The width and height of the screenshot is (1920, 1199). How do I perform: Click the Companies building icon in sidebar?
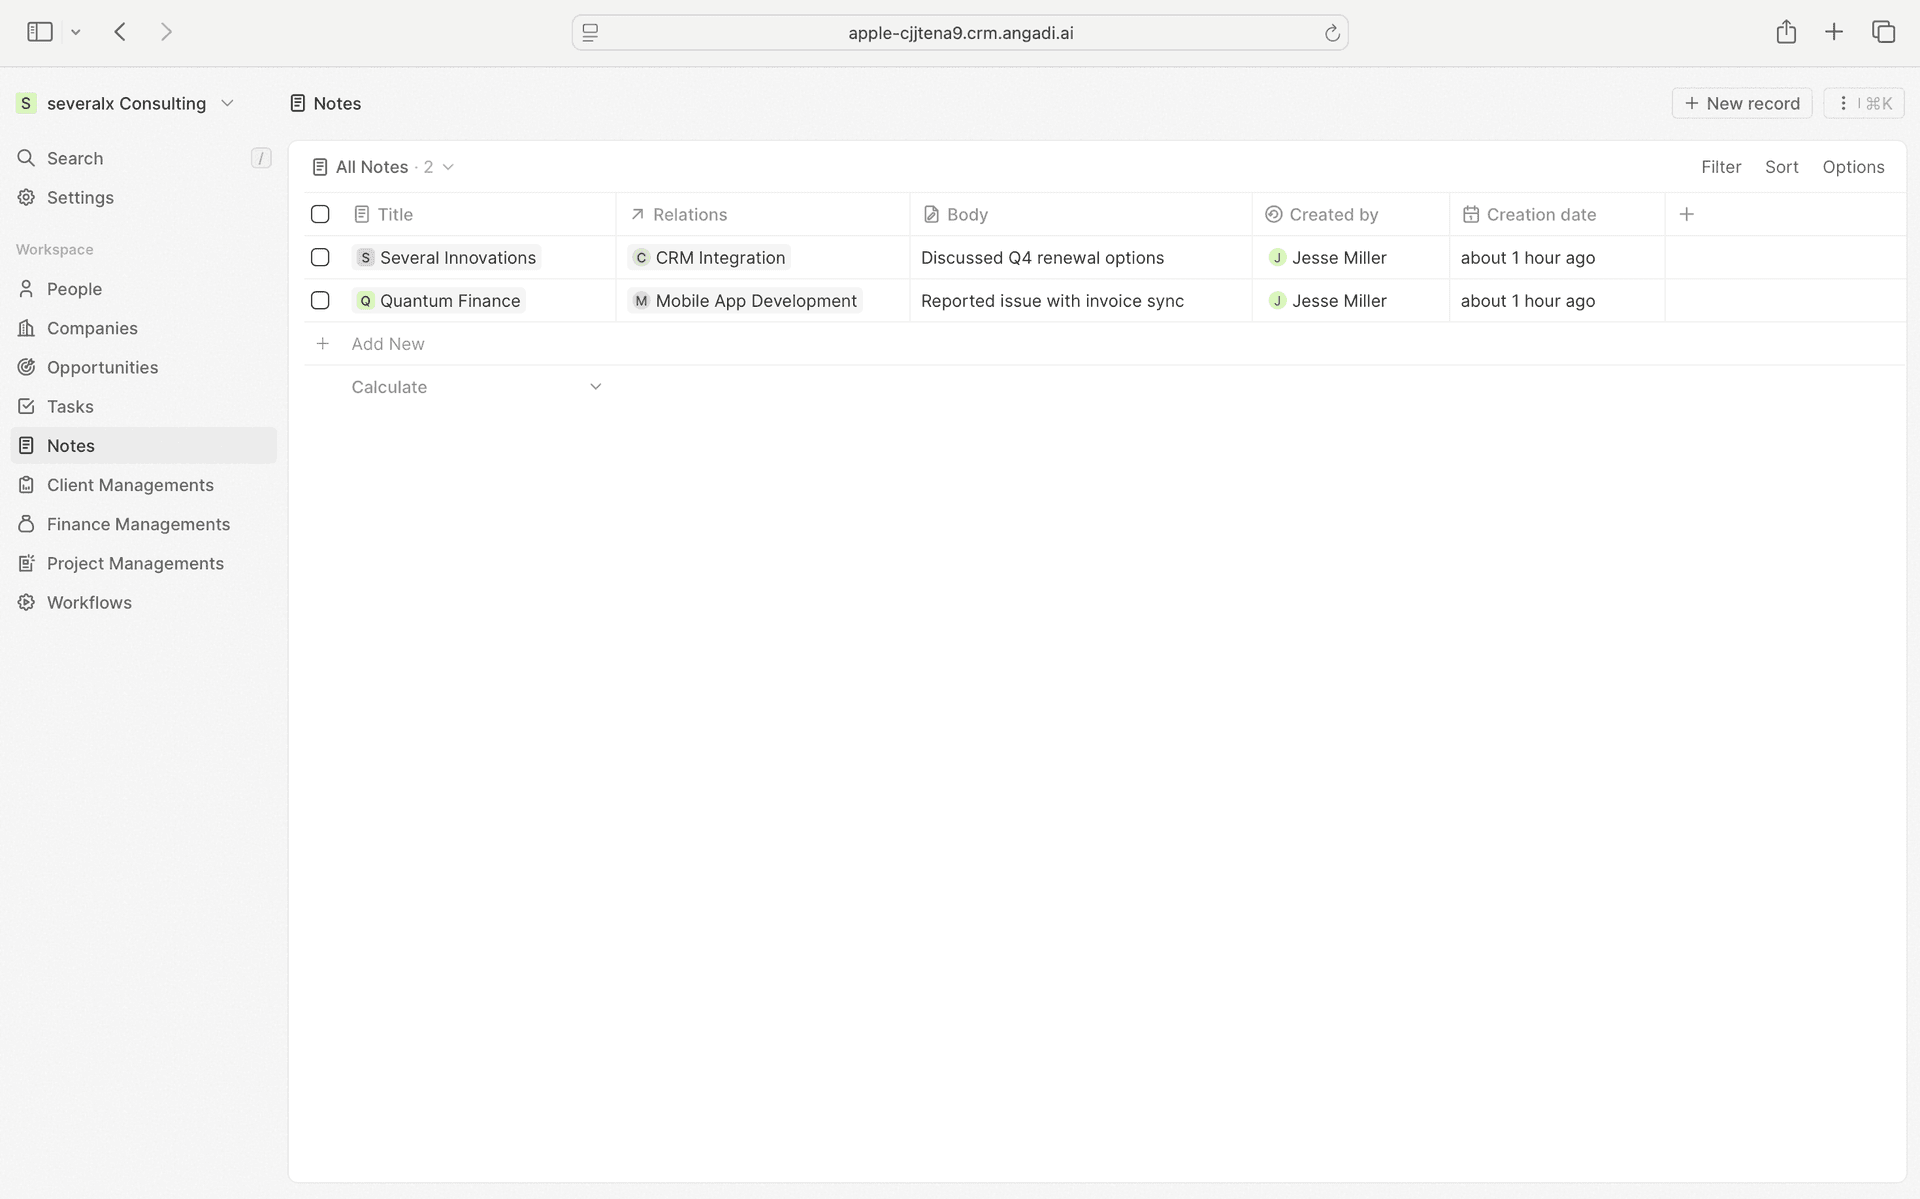[x=27, y=328]
